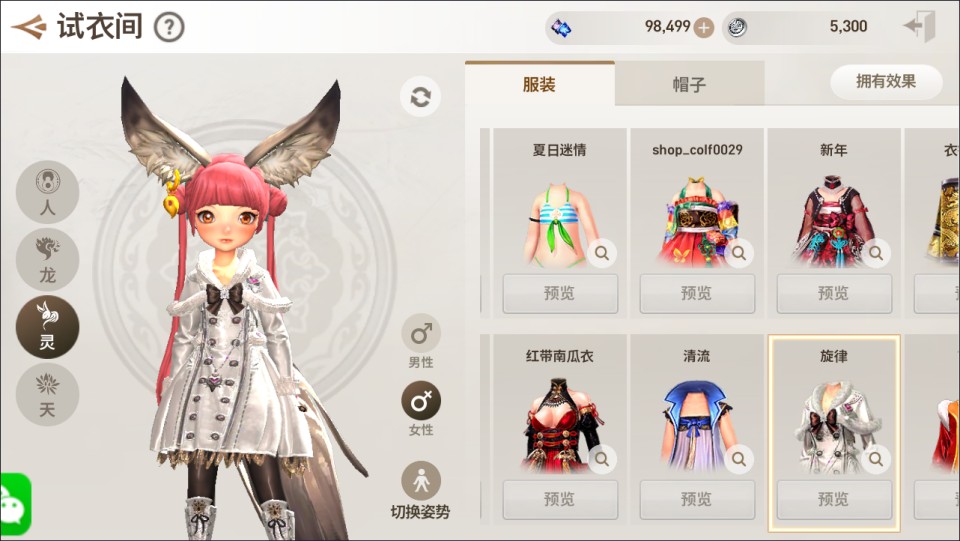The image size is (960, 541).
Task: Open the green chat bubble icon
Action: tap(13, 504)
